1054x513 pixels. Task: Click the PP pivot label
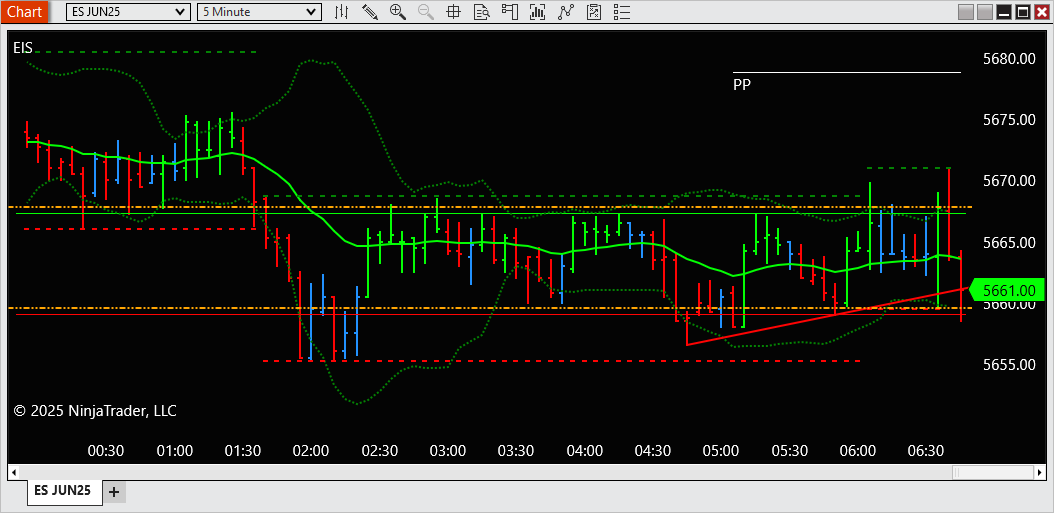(x=742, y=85)
